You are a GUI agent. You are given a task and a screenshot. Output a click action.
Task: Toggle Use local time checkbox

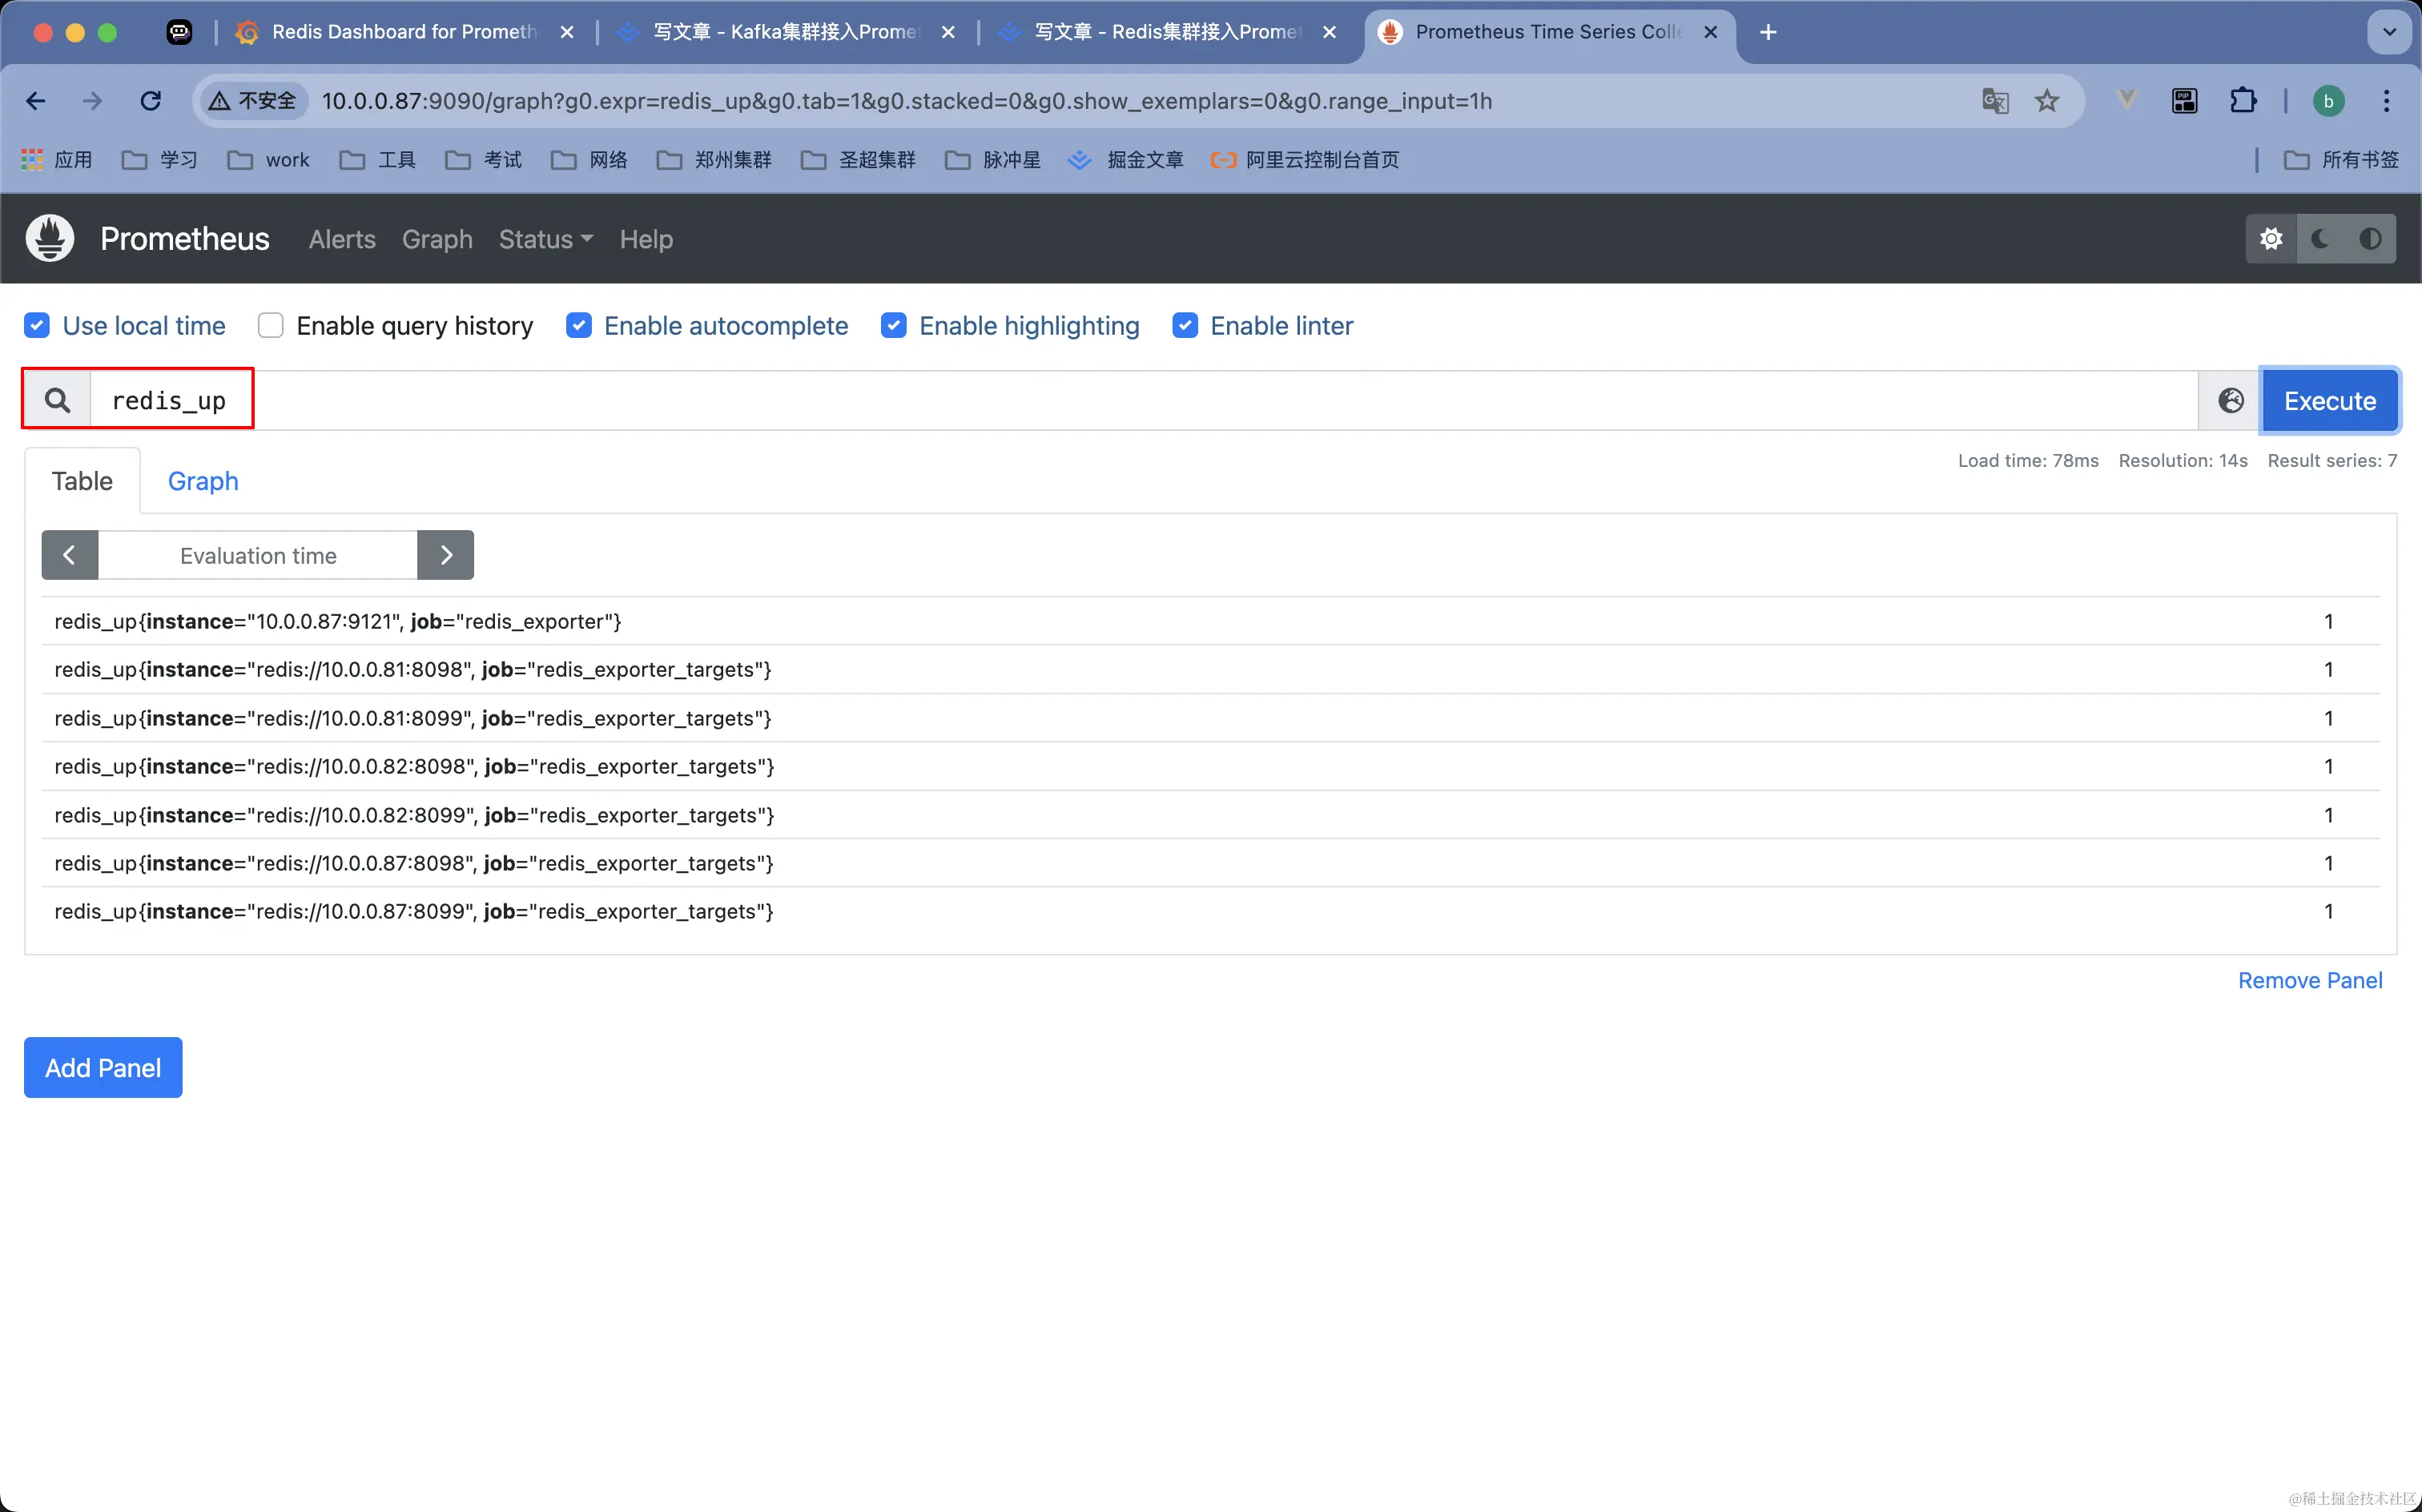coord(37,326)
